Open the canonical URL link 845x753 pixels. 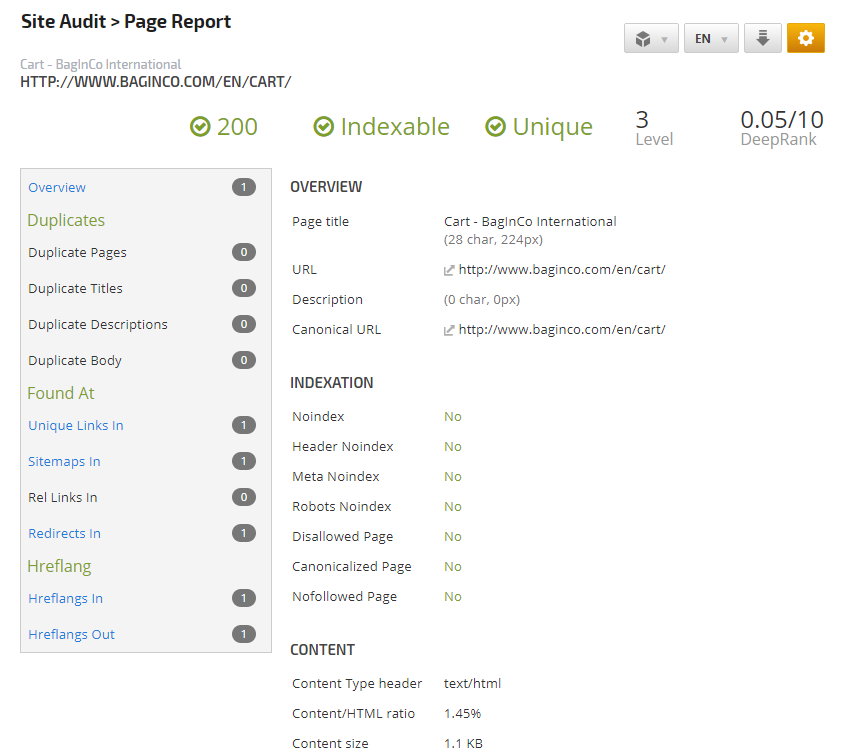tap(561, 330)
